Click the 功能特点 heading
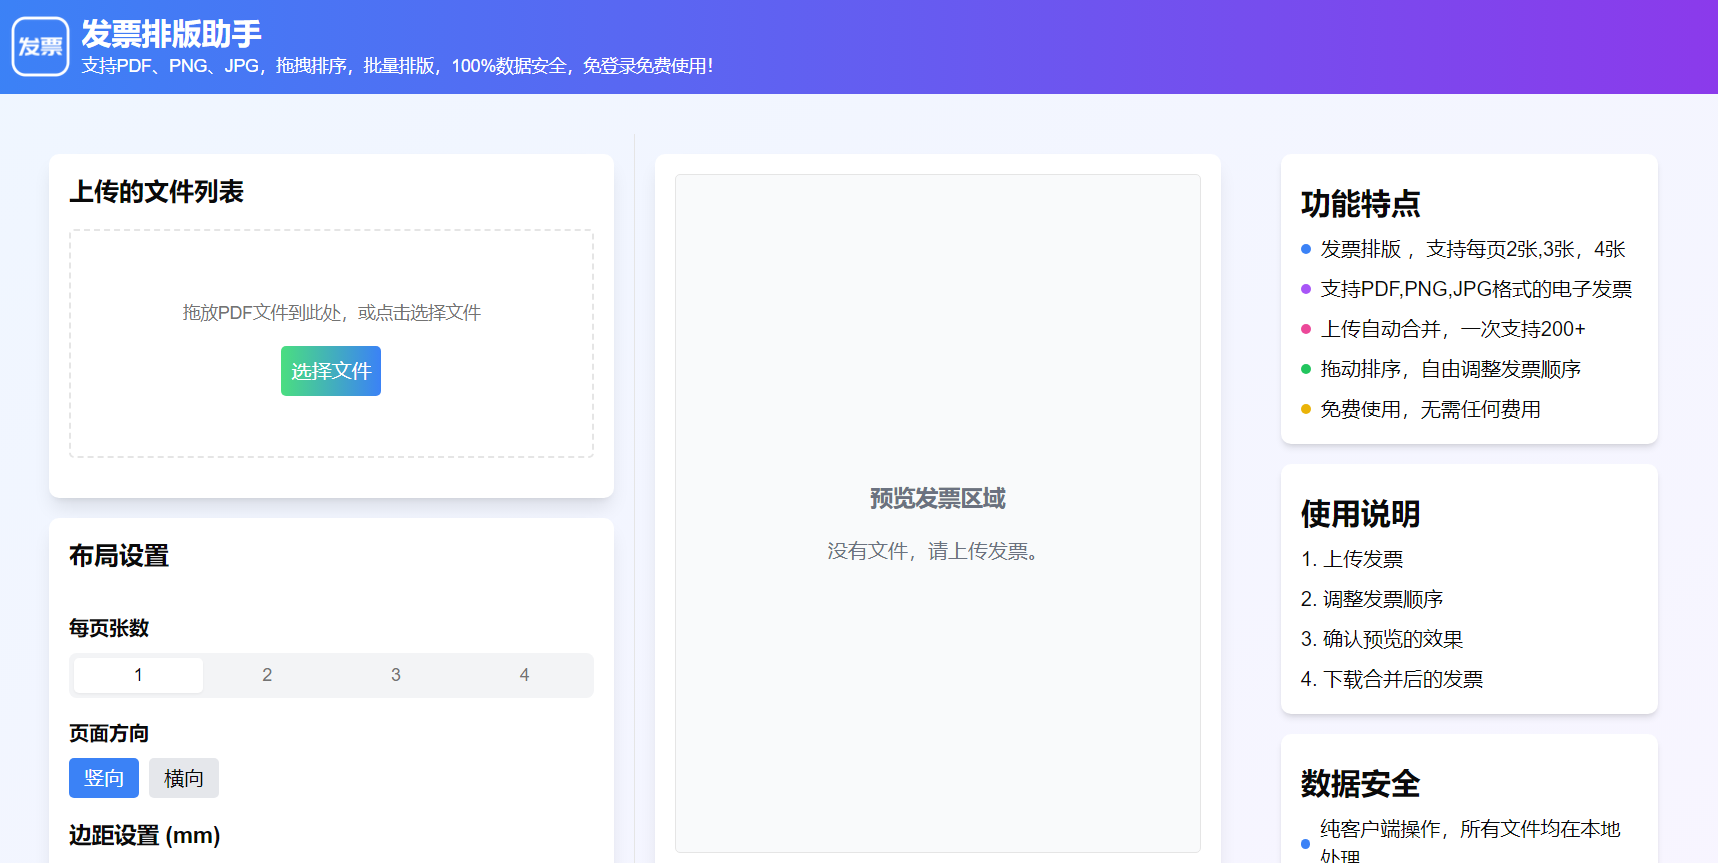 (x=1360, y=204)
